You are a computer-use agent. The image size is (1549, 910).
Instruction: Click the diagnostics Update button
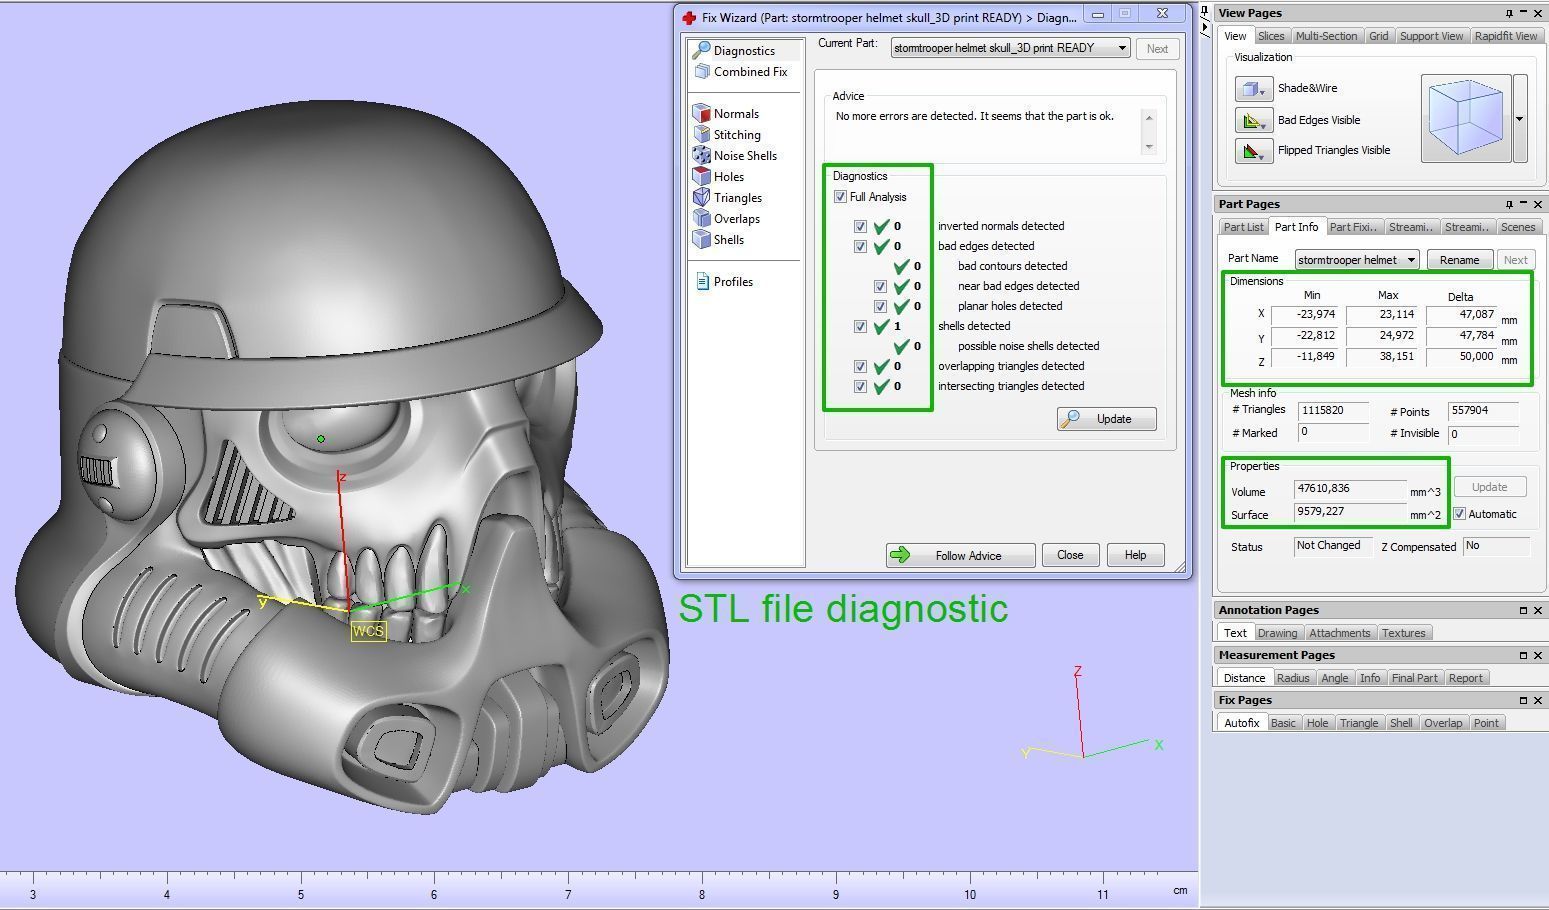tap(1107, 419)
